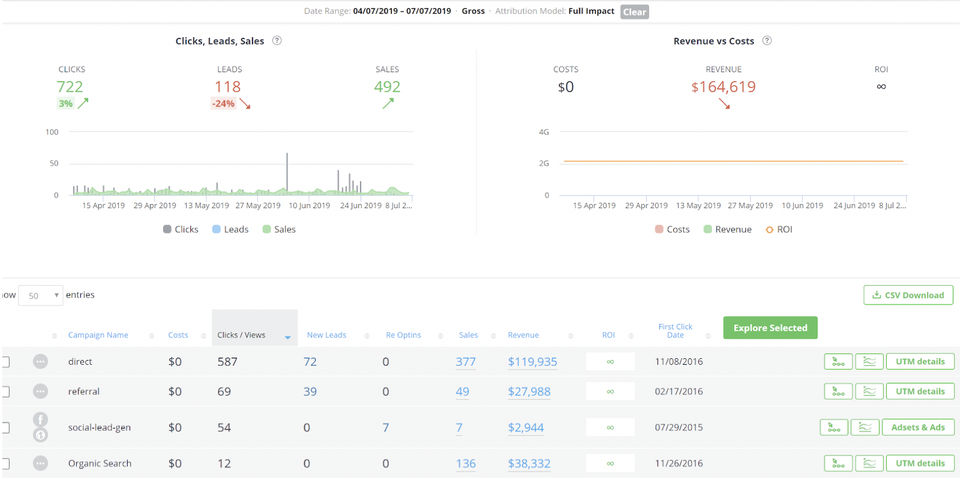
Task: Open the help icon beside Revenue vs Costs
Action: 767,41
